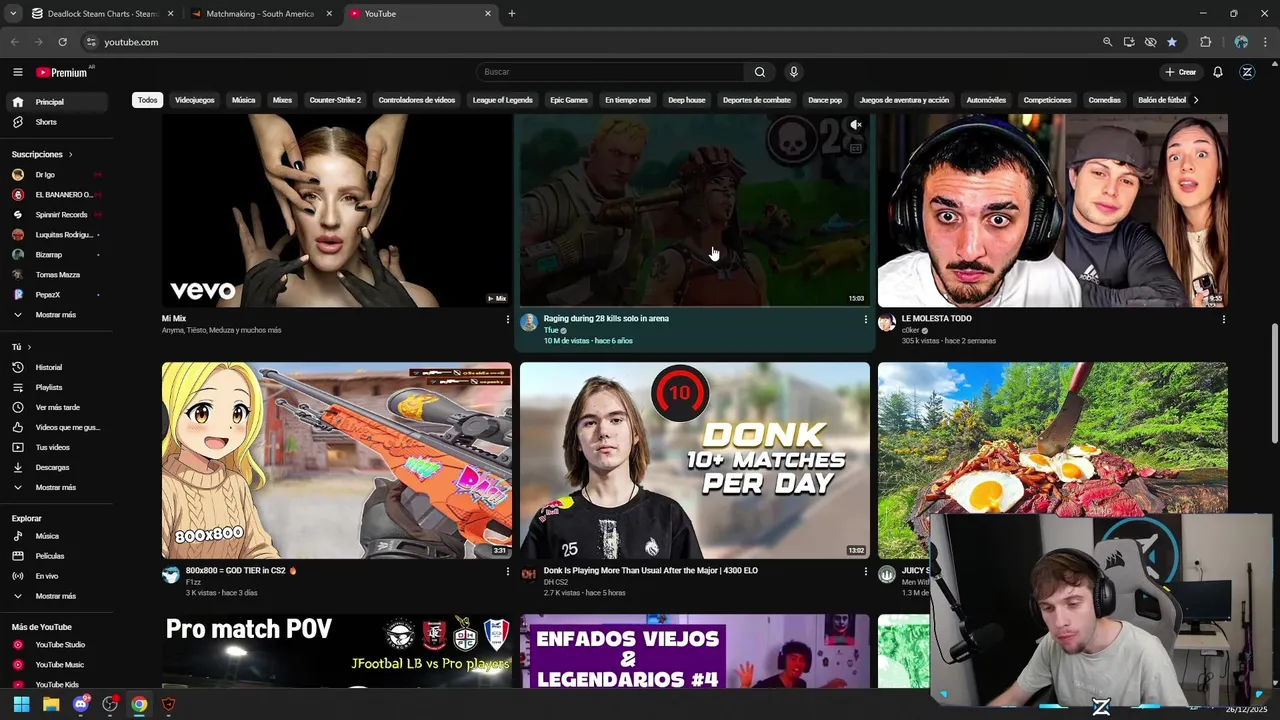The image size is (1280, 720).
Task: Open the Chrome extensions puzzle icon
Action: click(x=1205, y=42)
